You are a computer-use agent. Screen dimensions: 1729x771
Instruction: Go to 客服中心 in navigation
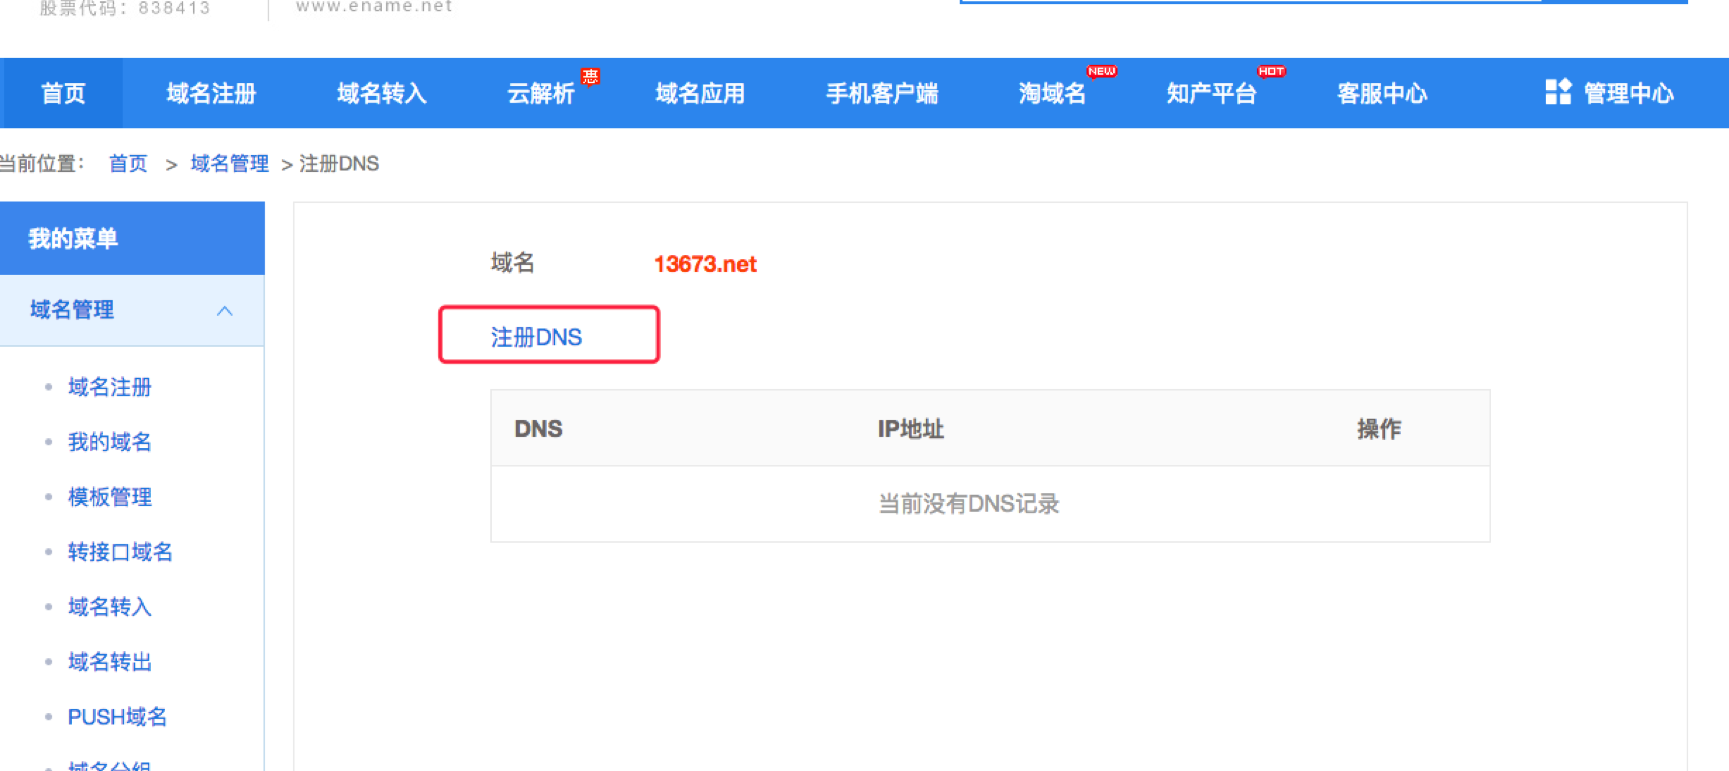point(1382,94)
